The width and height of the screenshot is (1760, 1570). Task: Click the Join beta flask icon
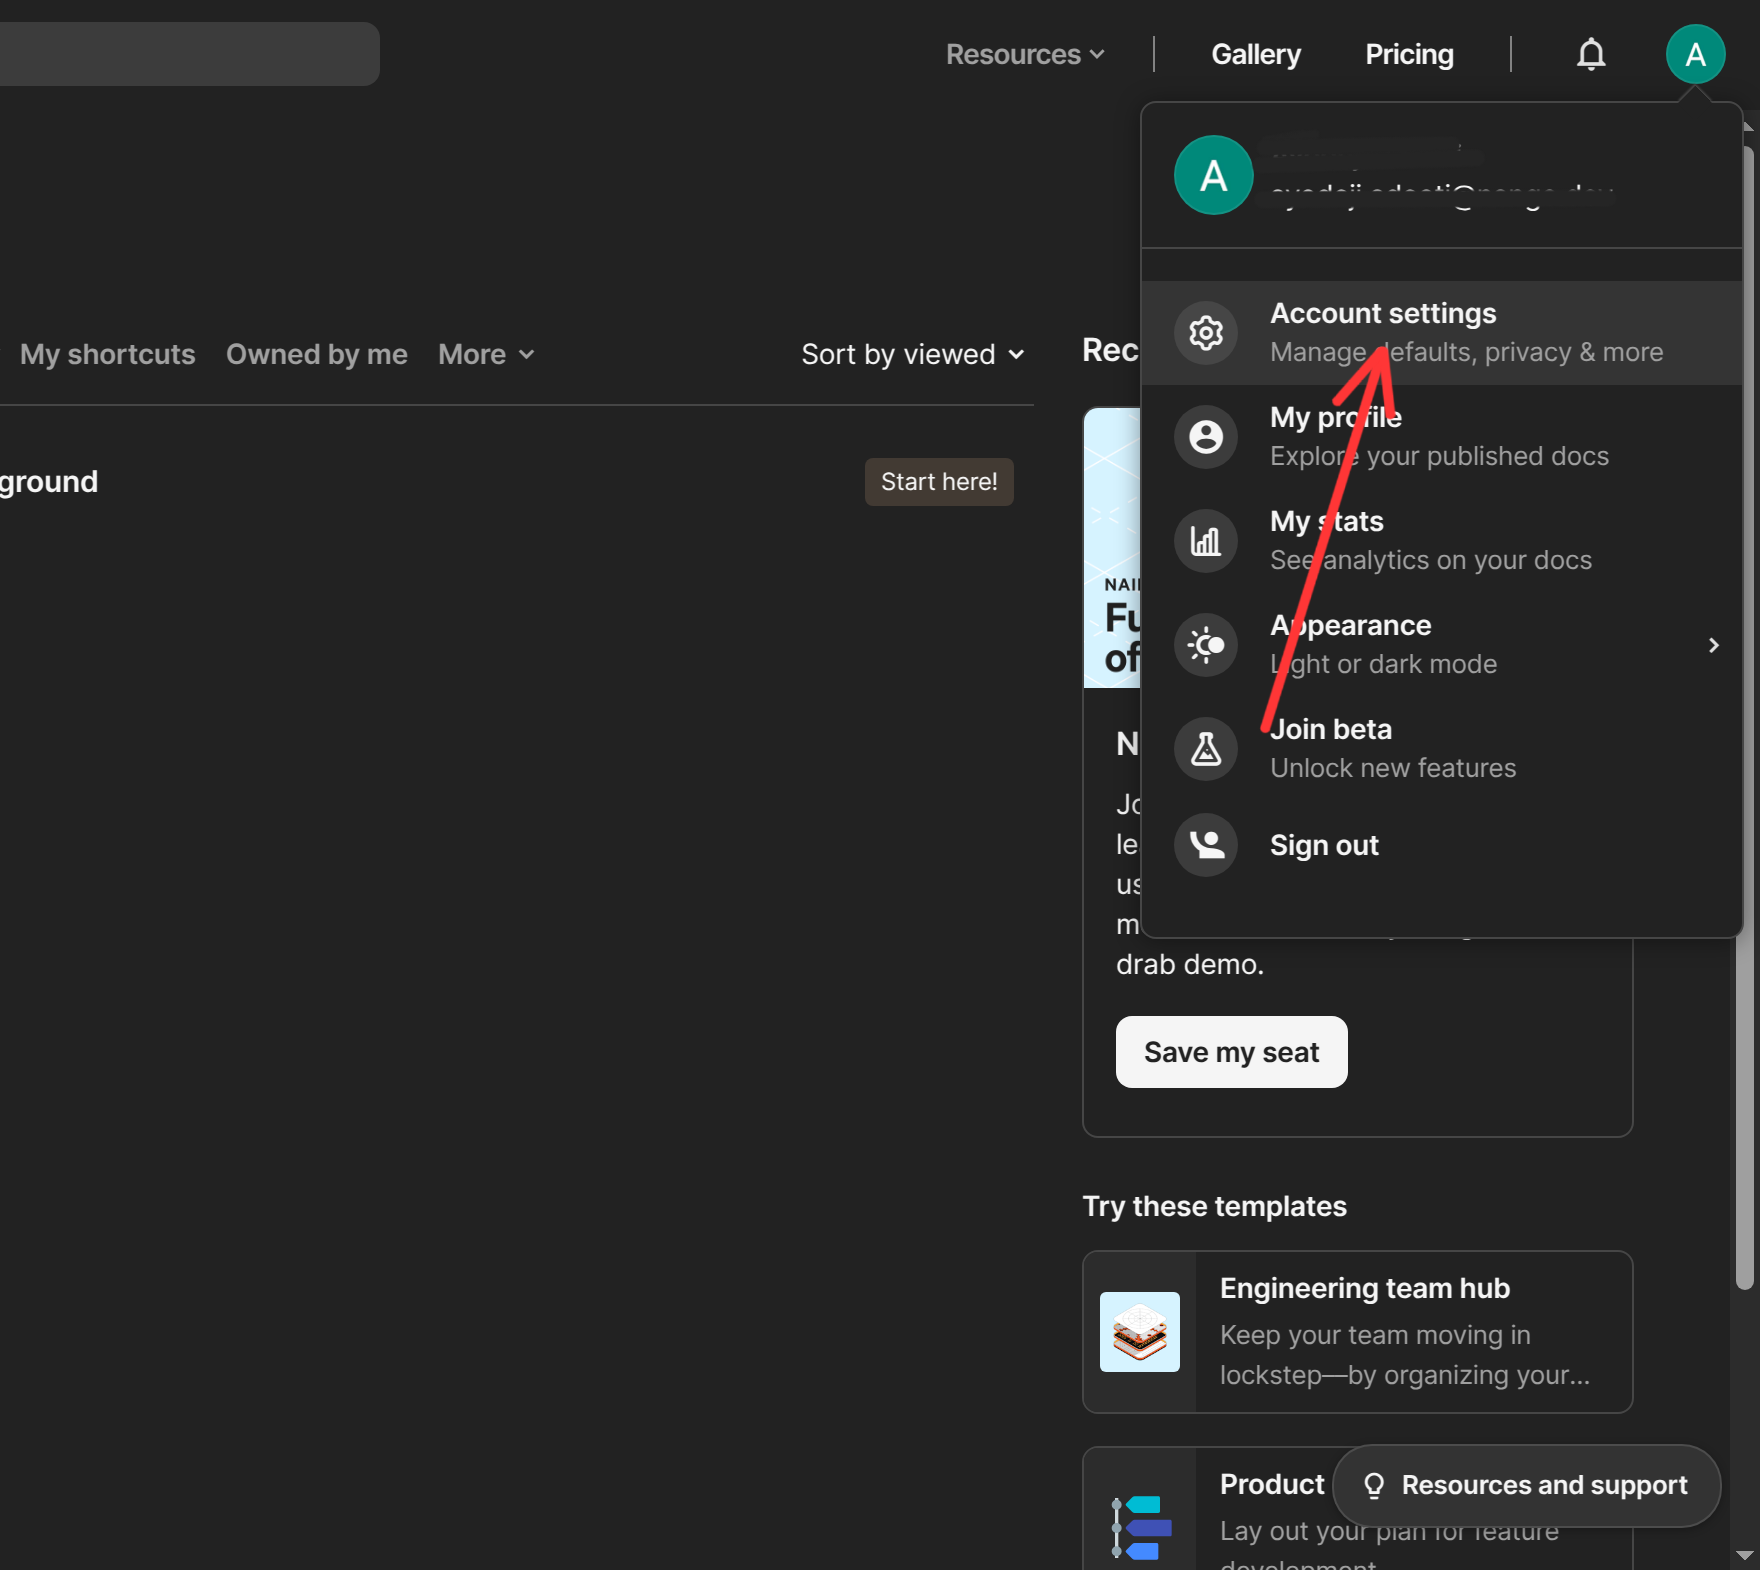tap(1206, 749)
